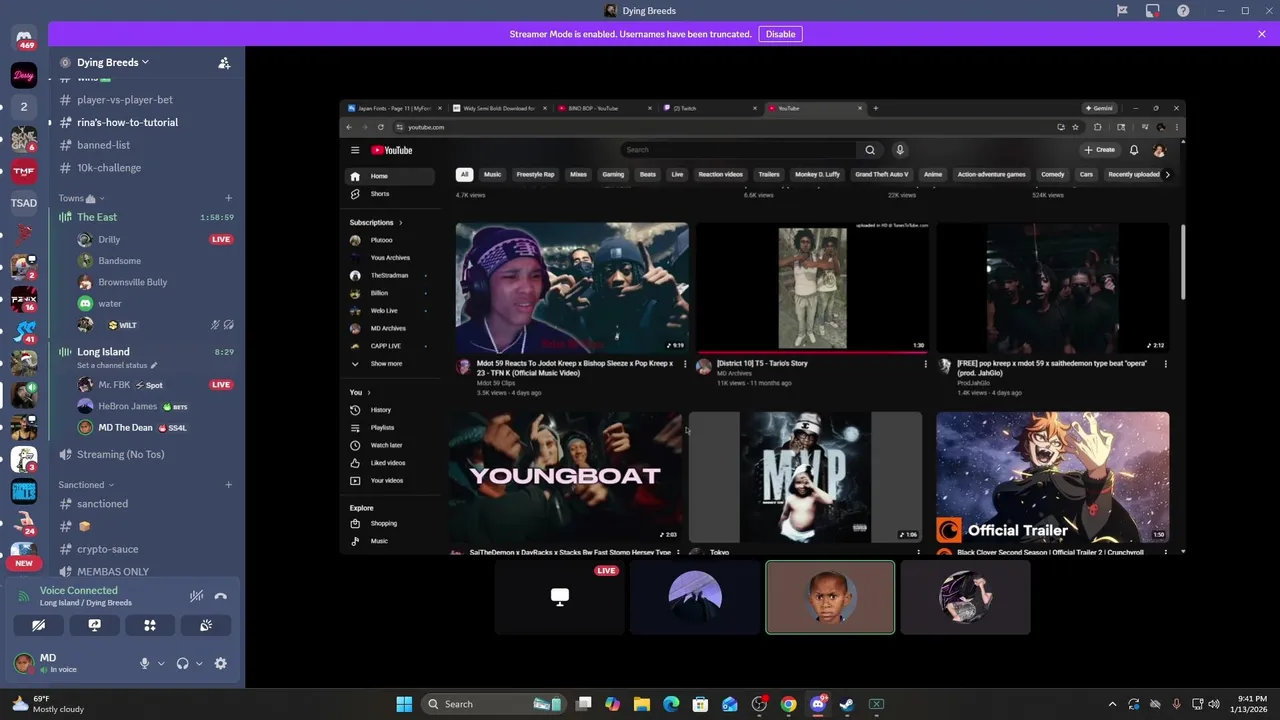Click the Windows taskbar Search box
The height and width of the screenshot is (720, 1280).
pyautogui.click(x=495, y=704)
